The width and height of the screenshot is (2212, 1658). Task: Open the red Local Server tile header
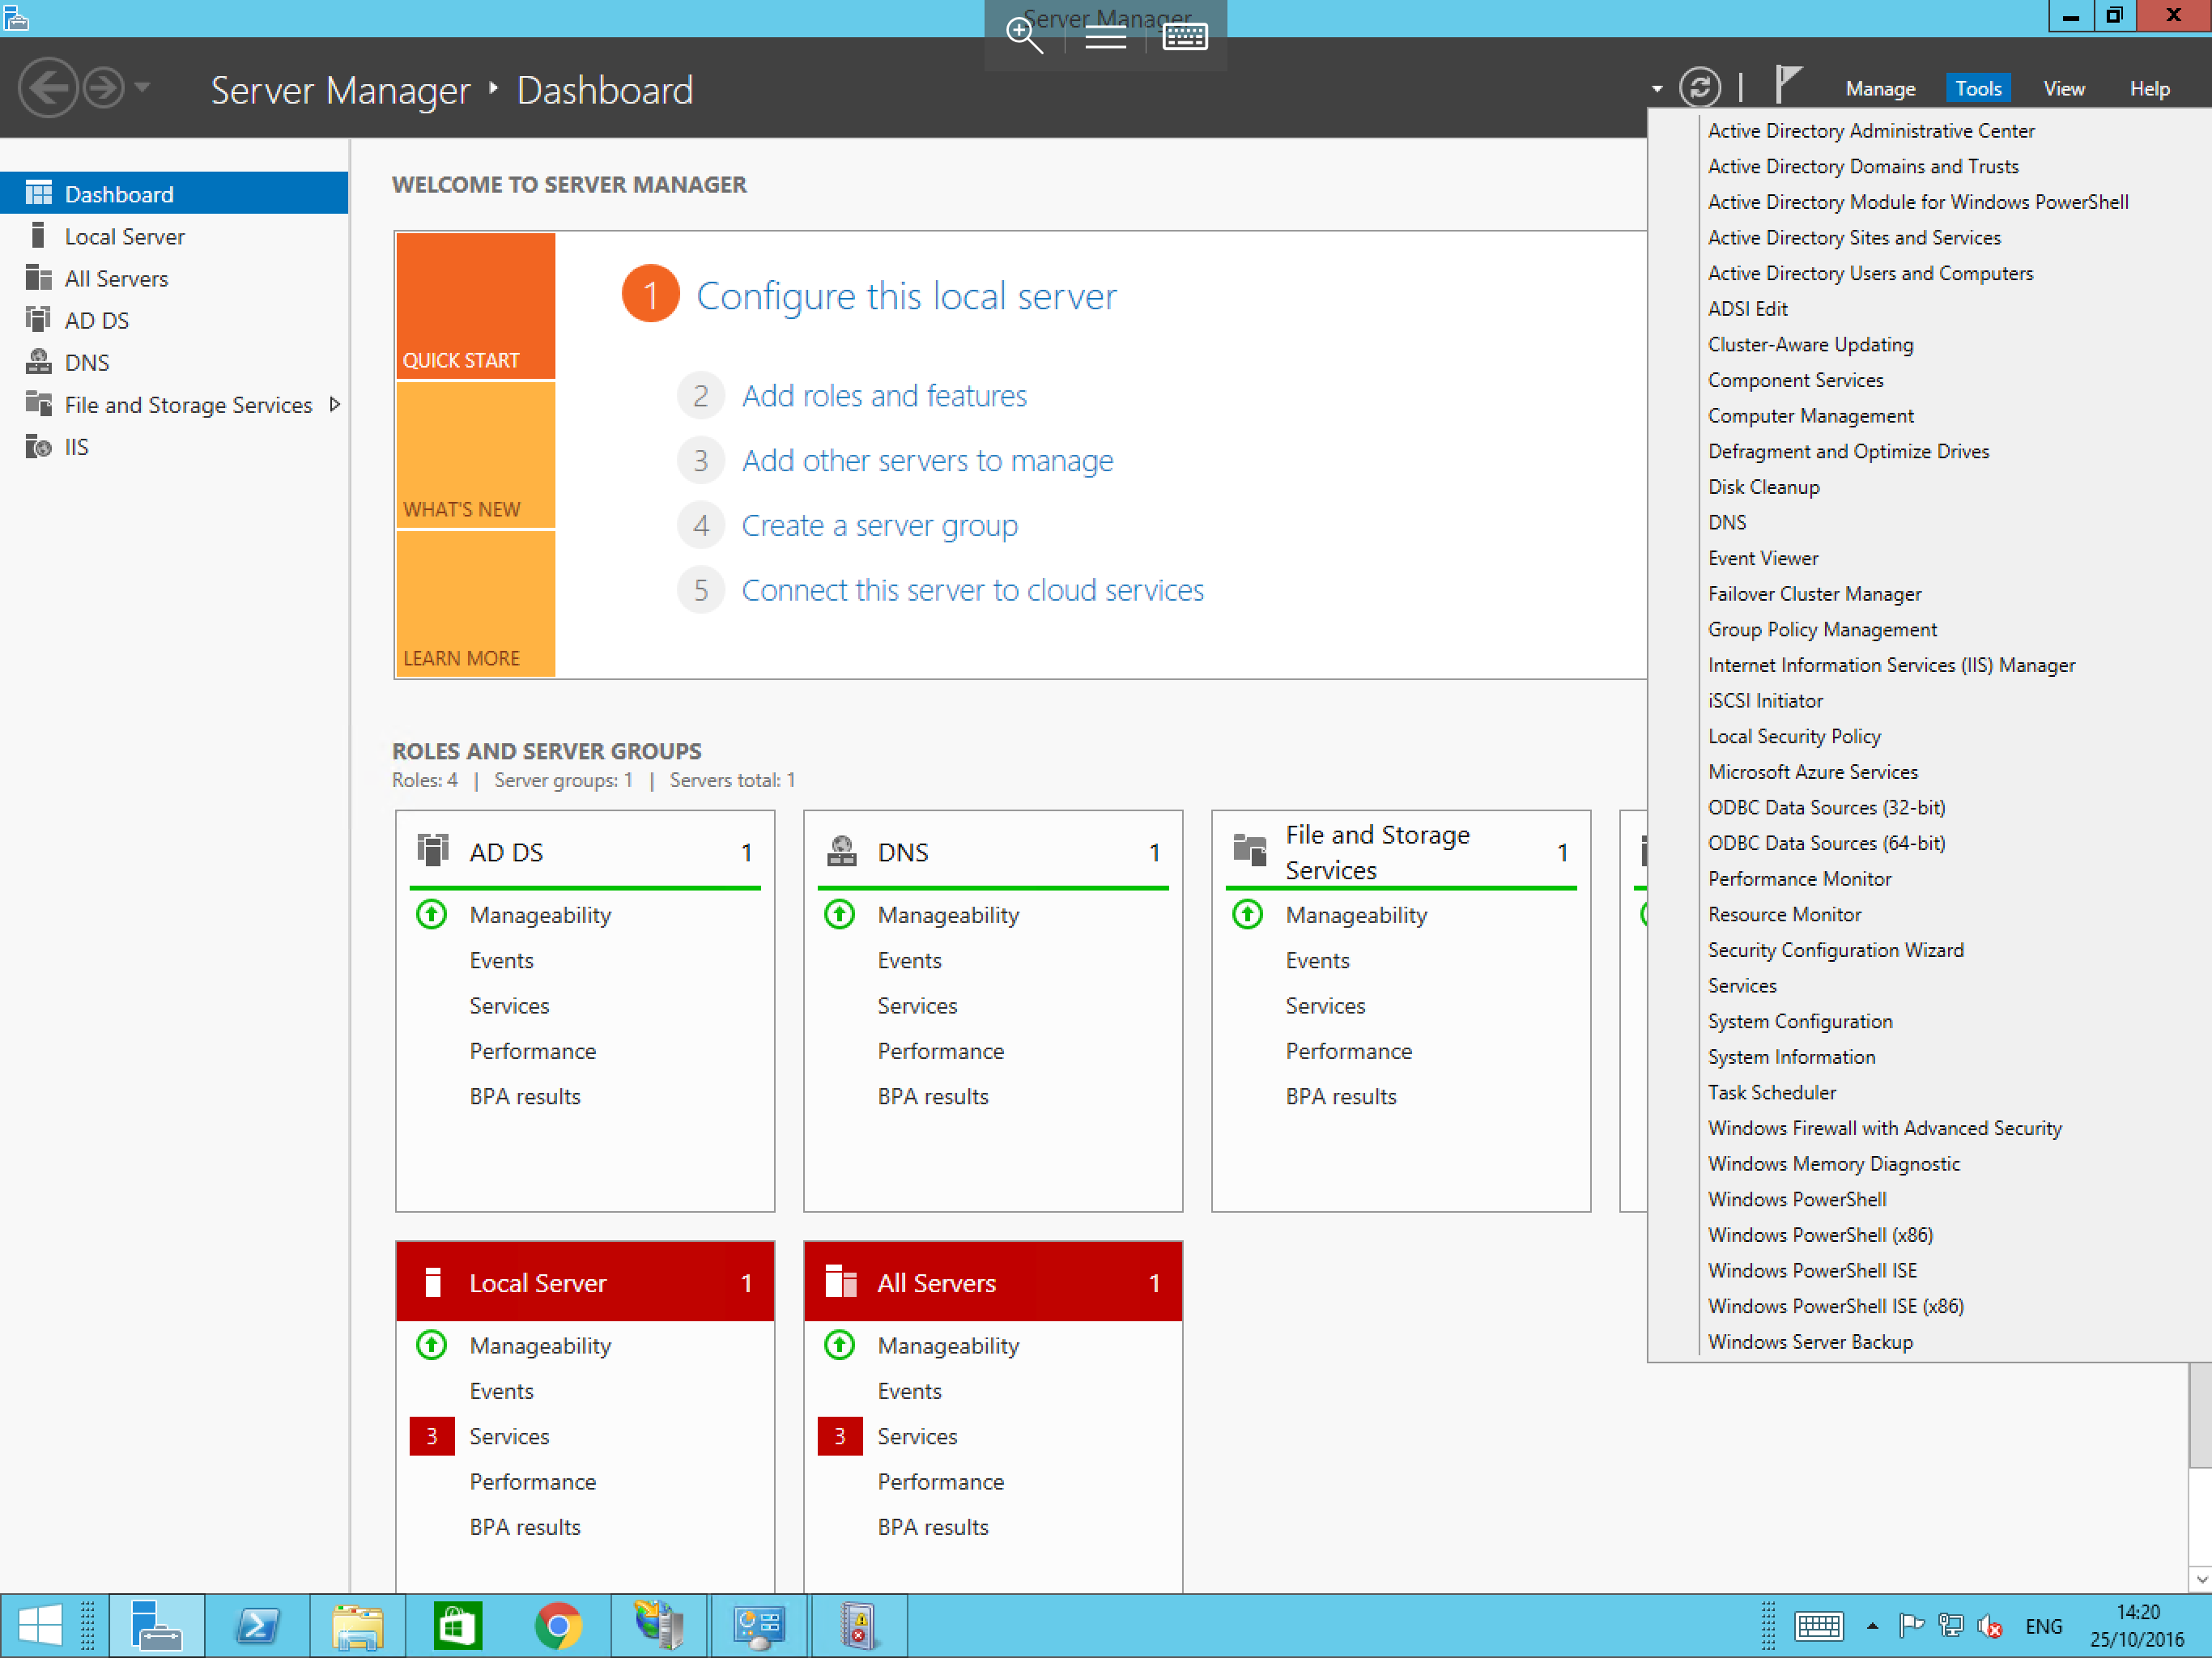pyautogui.click(x=585, y=1282)
